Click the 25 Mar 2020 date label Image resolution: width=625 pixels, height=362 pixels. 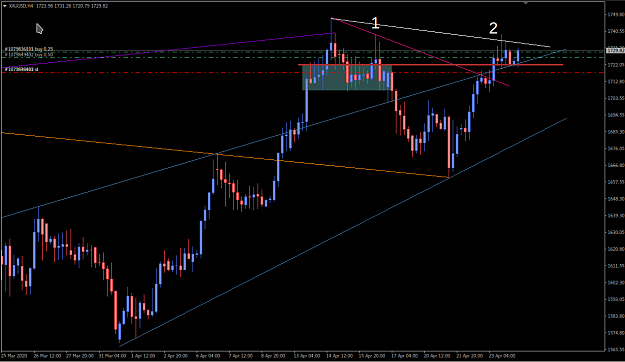pyautogui.click(x=14, y=356)
